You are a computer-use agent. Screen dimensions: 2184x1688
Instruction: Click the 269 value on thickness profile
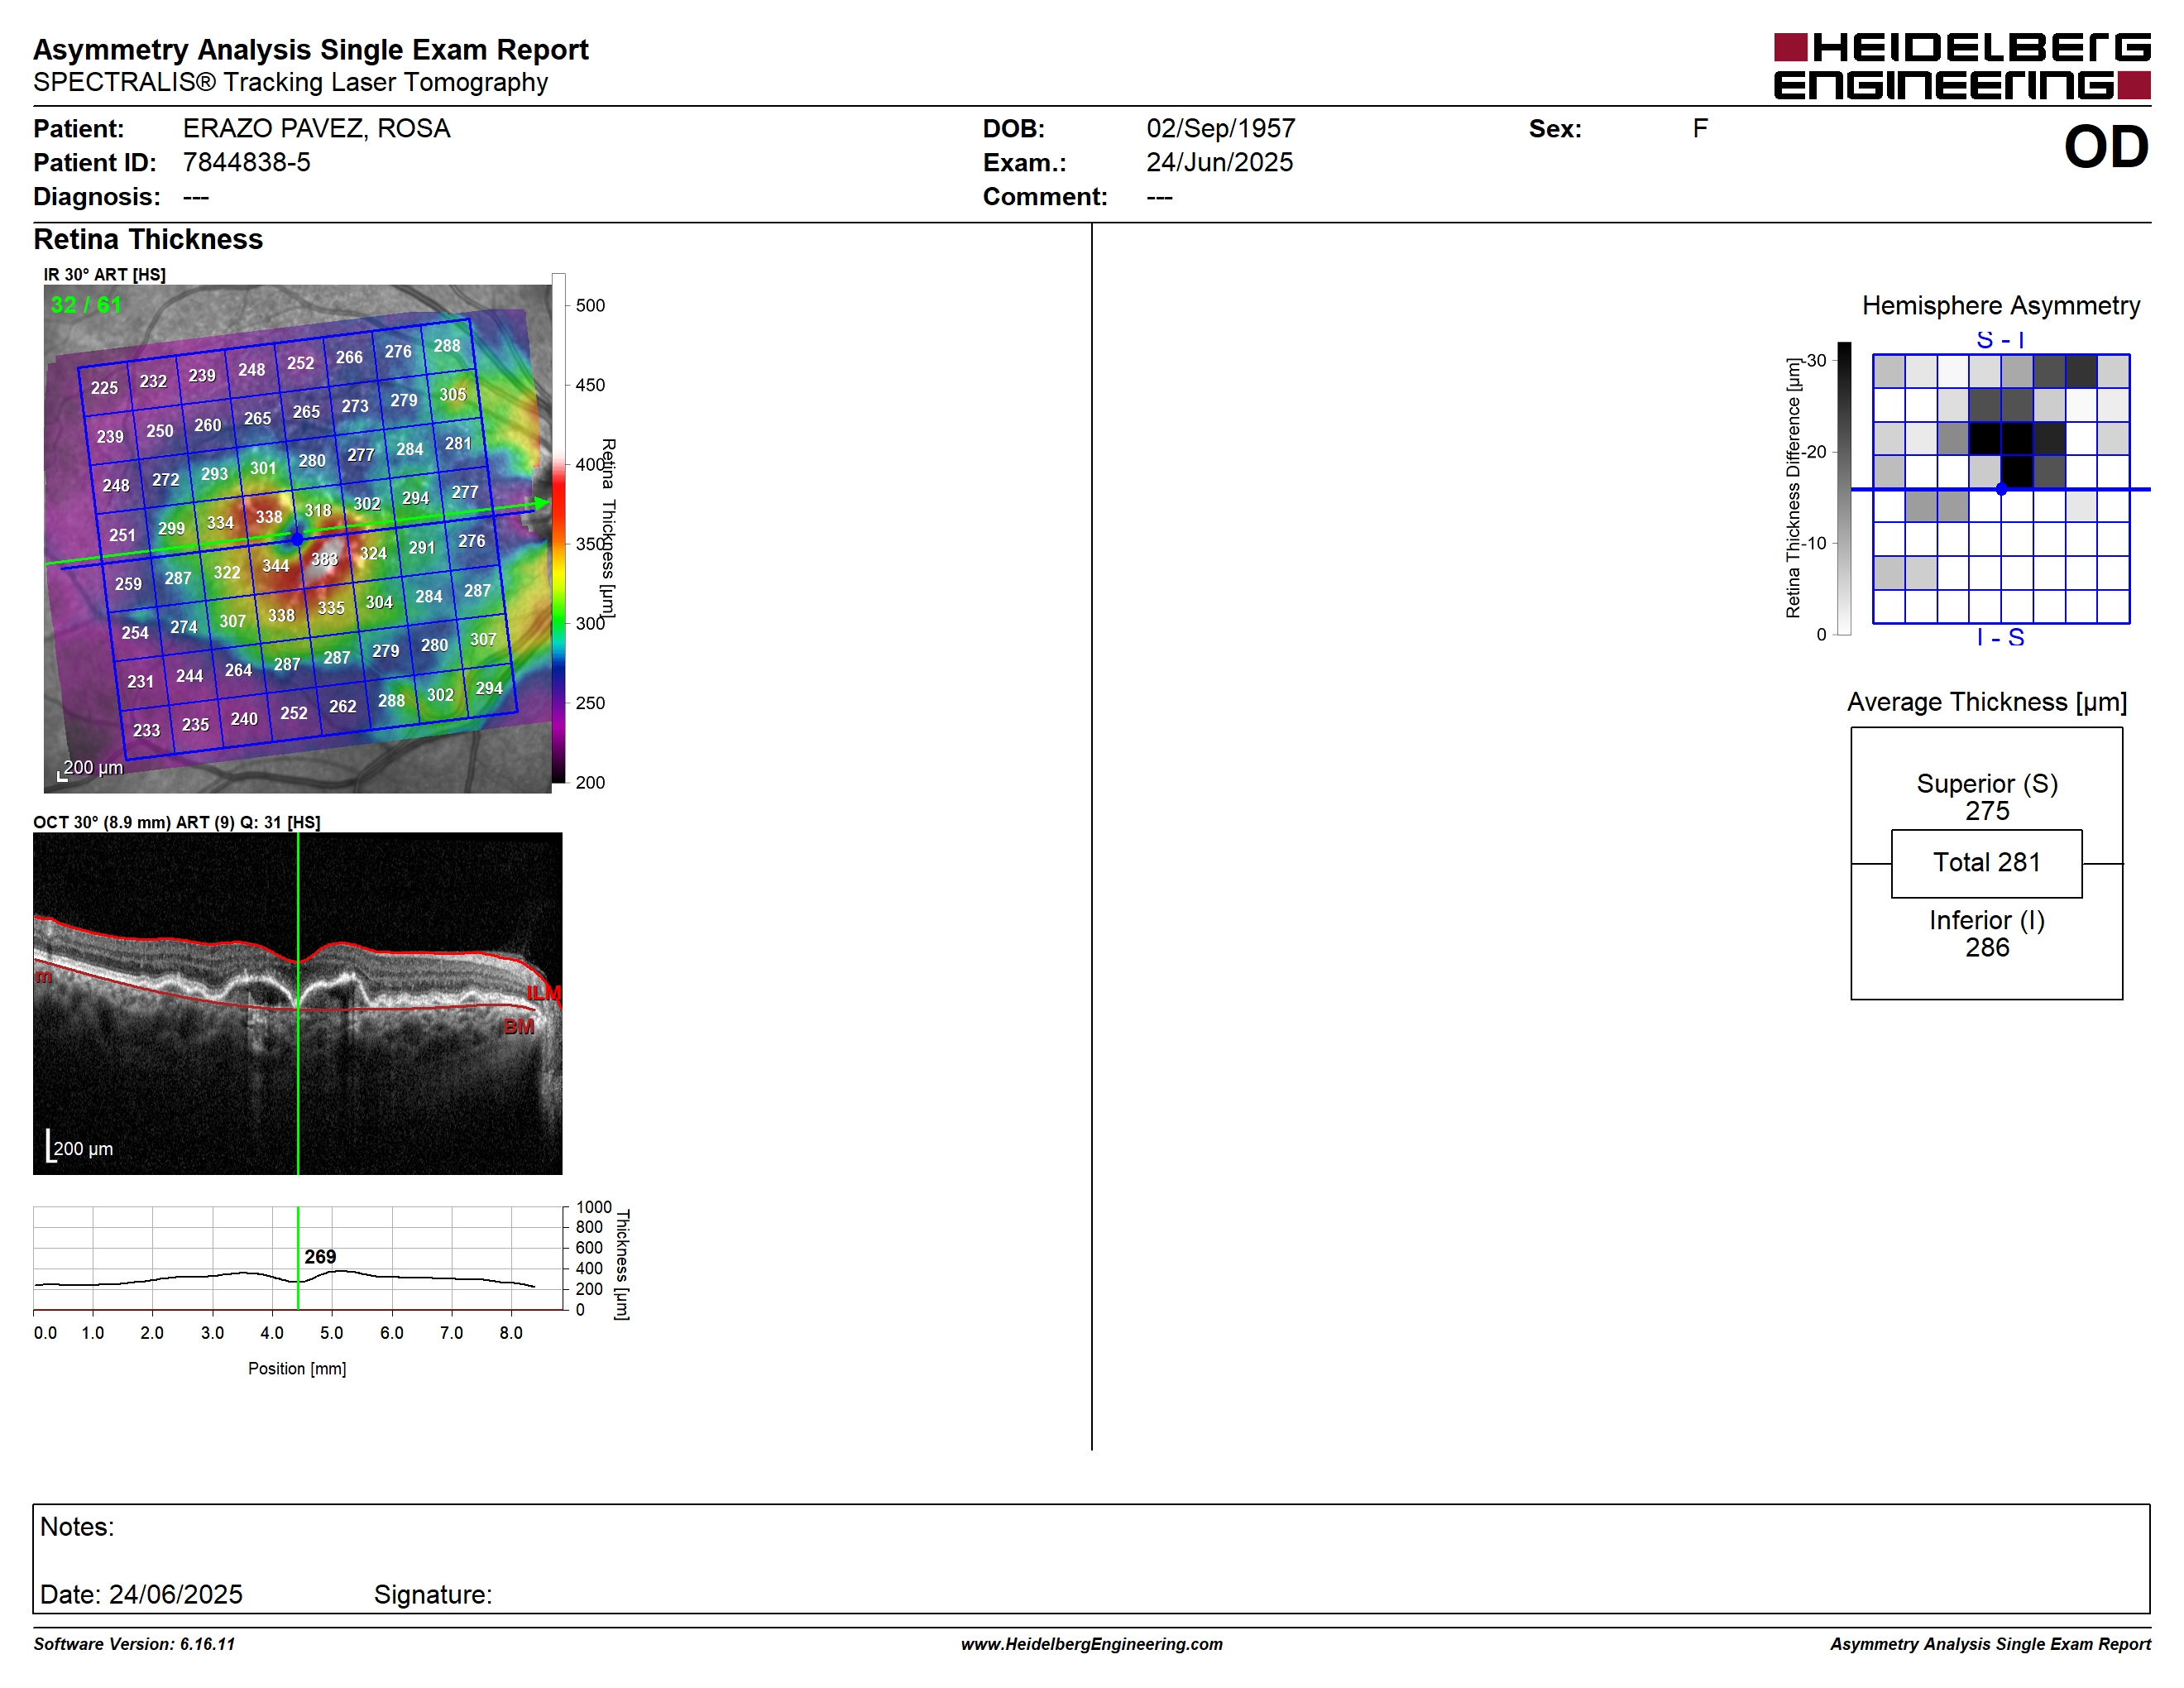pos(320,1257)
